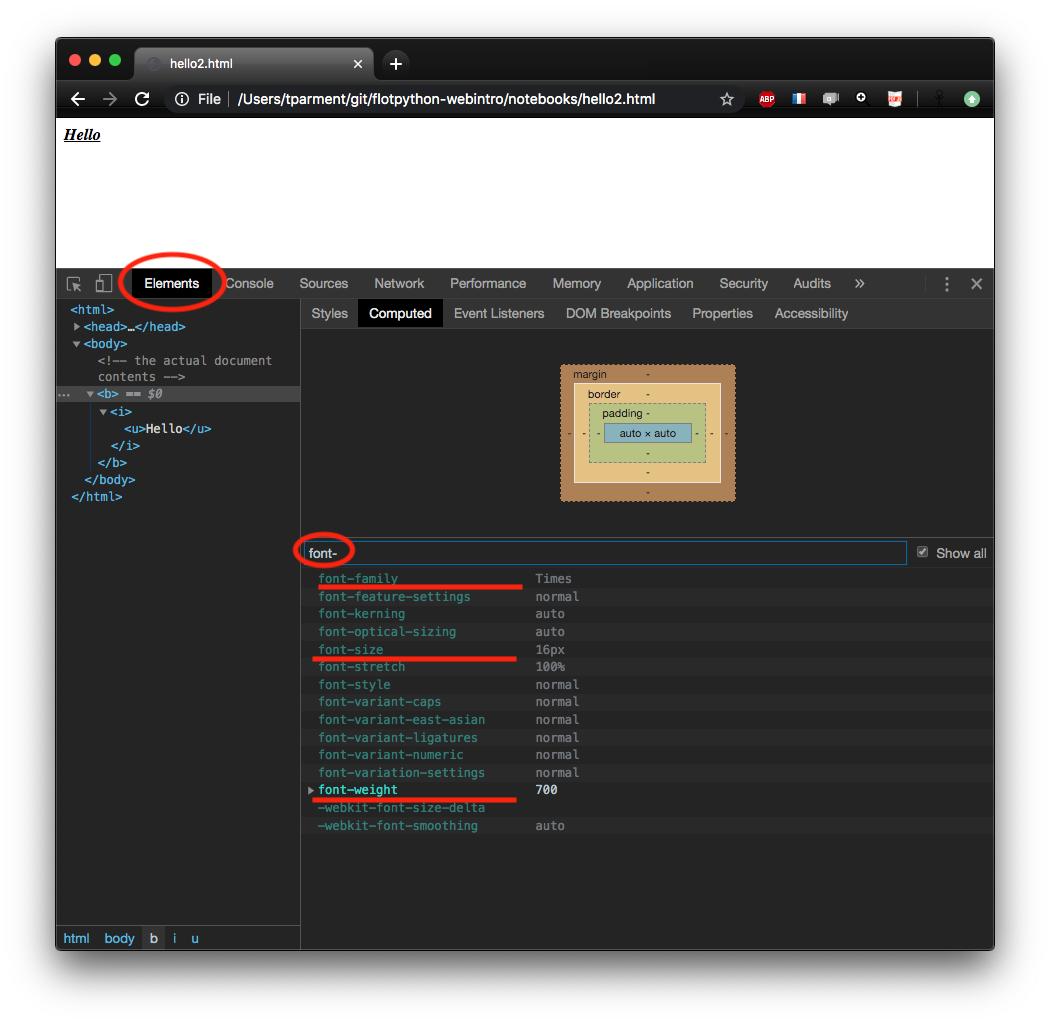Open a new browser tab with the plus icon
This screenshot has height=1024, width=1050.
point(394,62)
